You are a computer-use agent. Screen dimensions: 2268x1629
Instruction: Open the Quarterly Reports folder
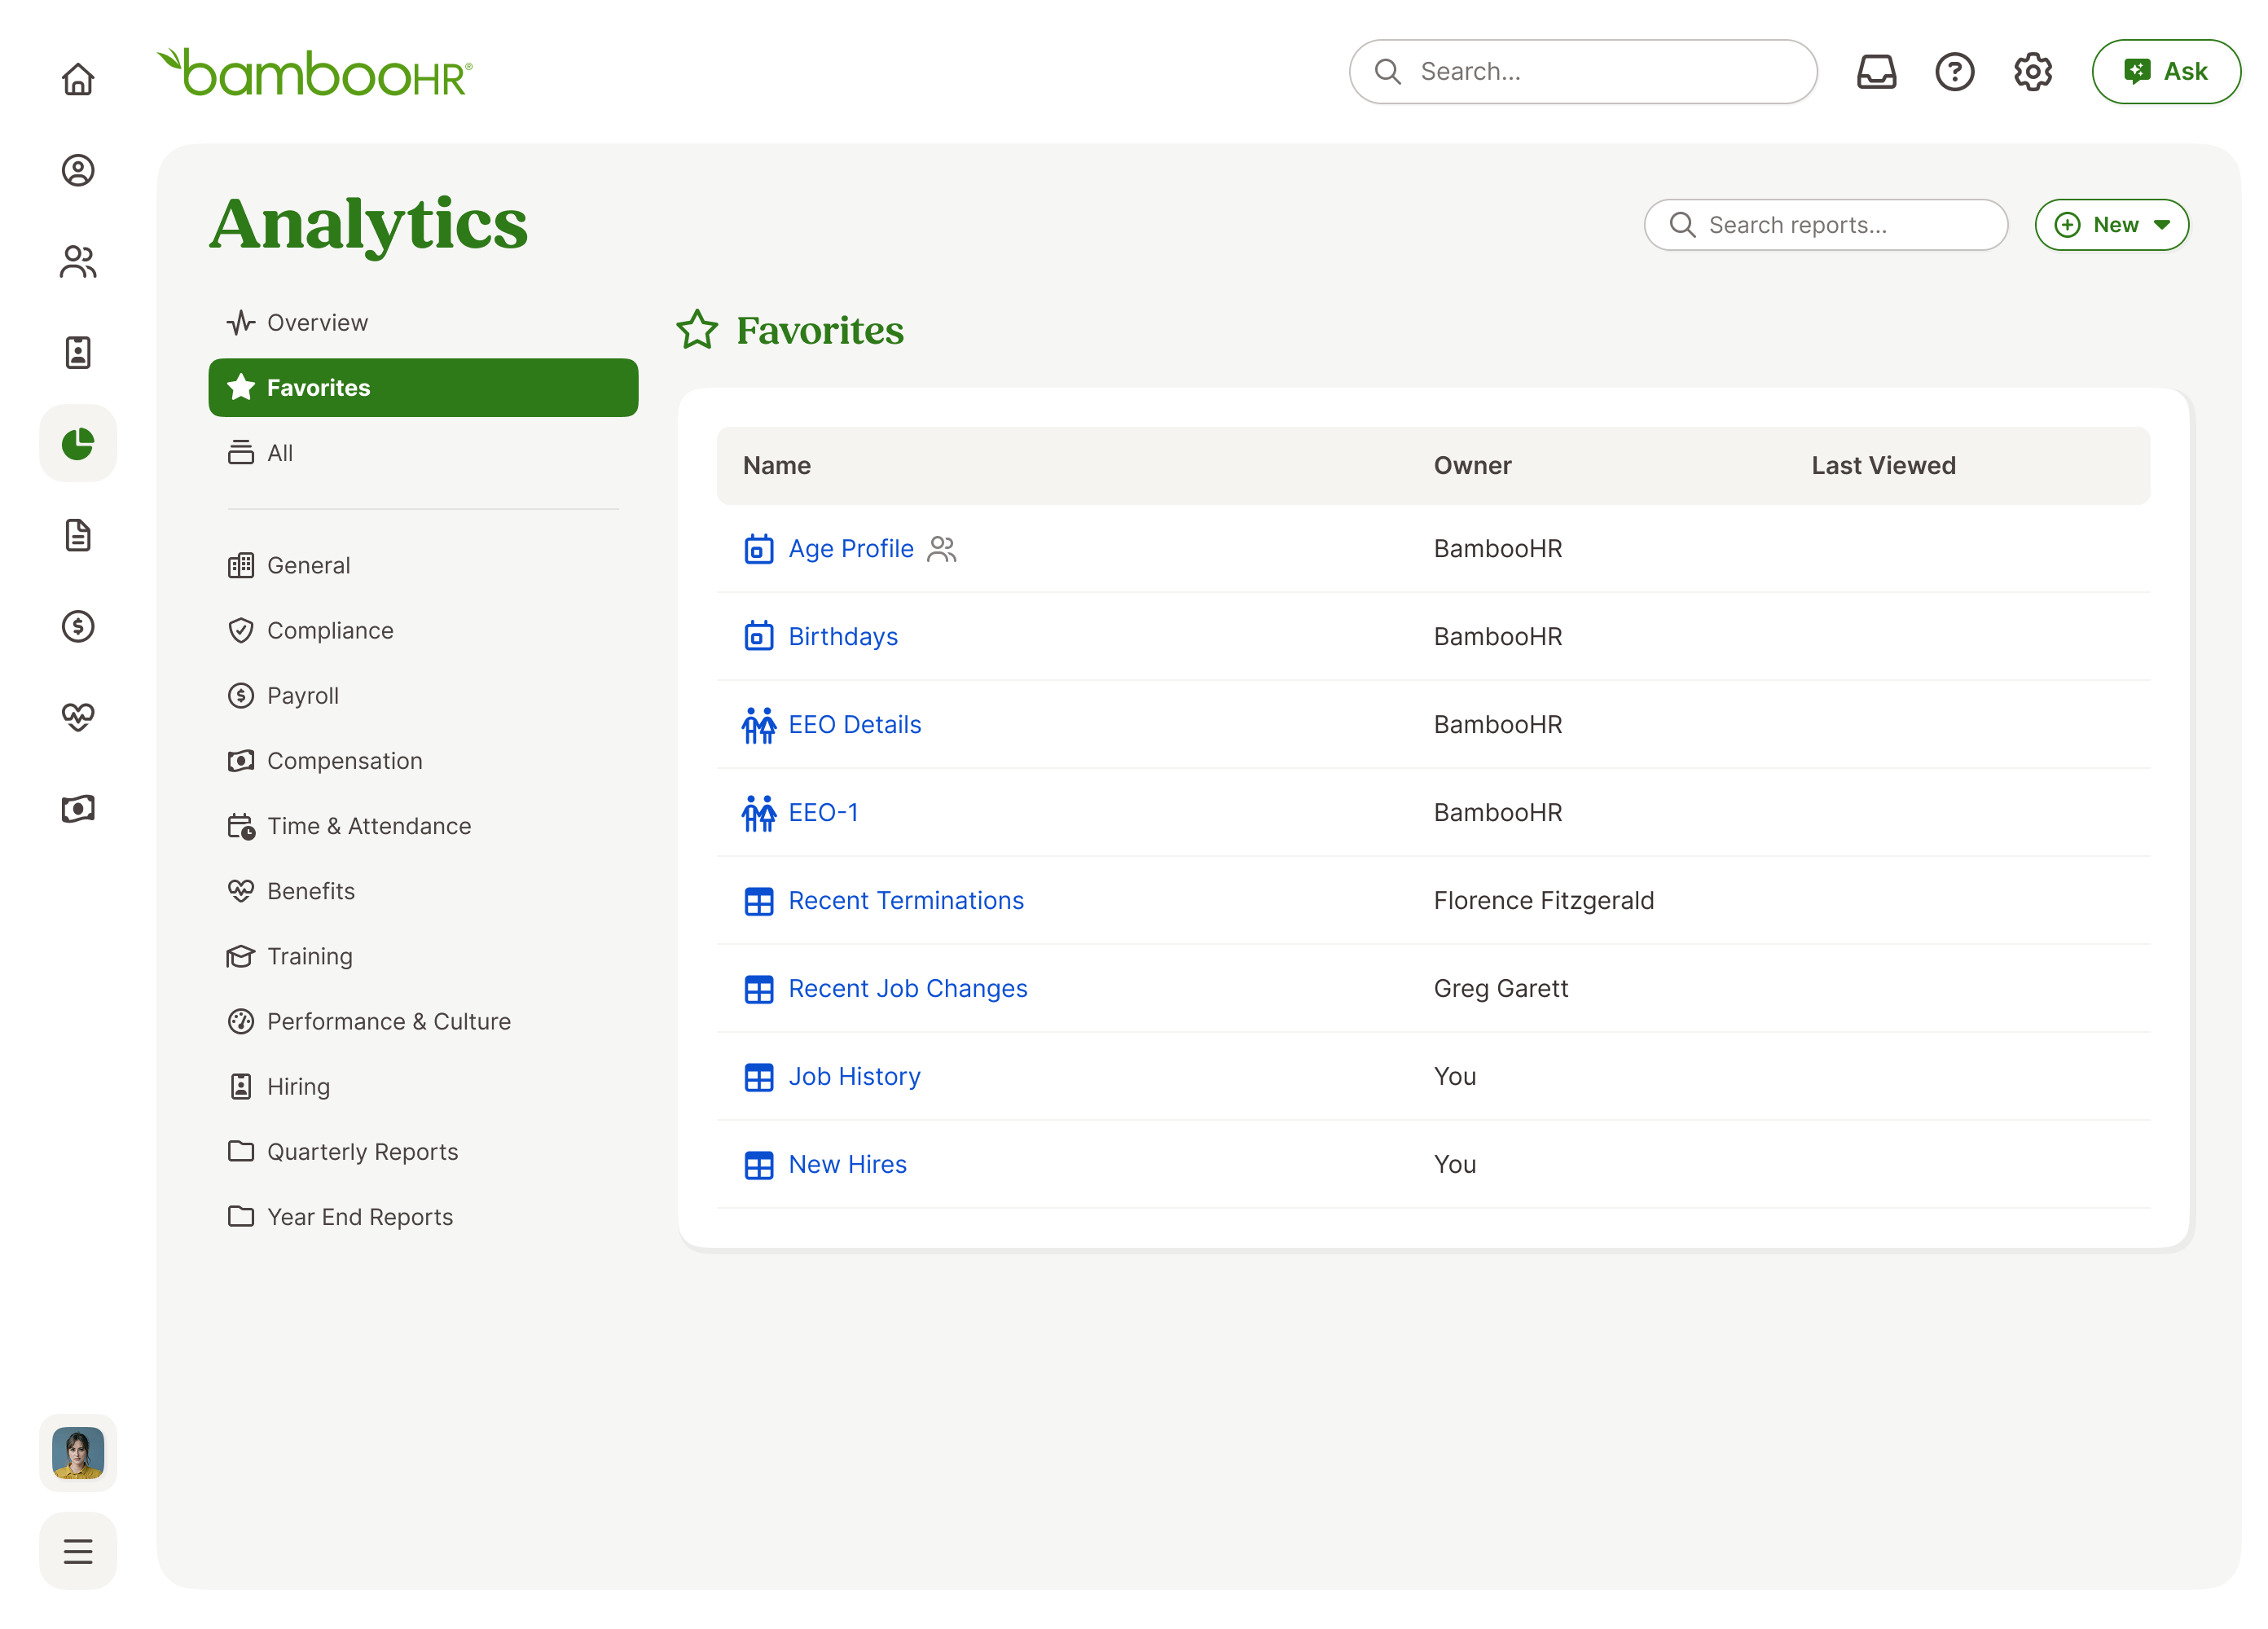(x=423, y=1151)
